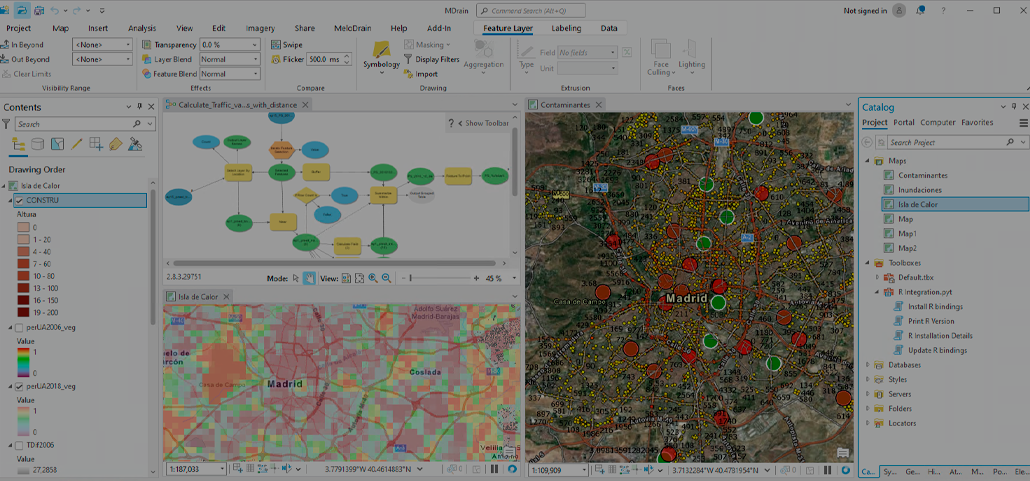The height and width of the screenshot is (481, 1030).
Task: Choose the Pan hand mode in ModelBuilder
Action: click(309, 279)
